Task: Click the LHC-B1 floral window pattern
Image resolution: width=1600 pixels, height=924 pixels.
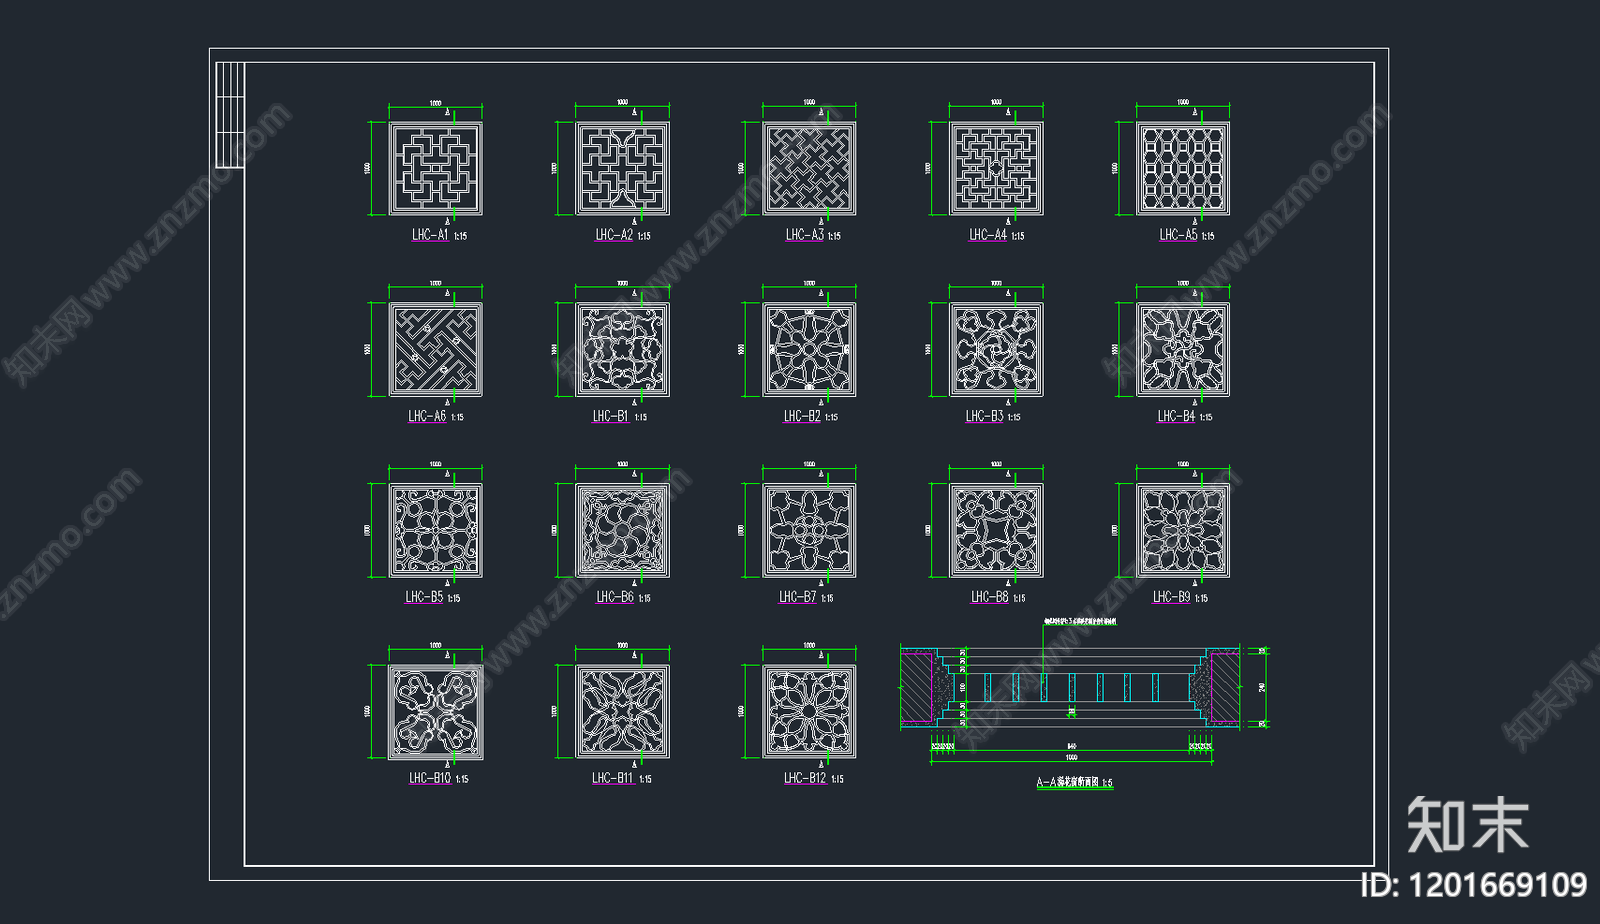Action: (x=622, y=349)
